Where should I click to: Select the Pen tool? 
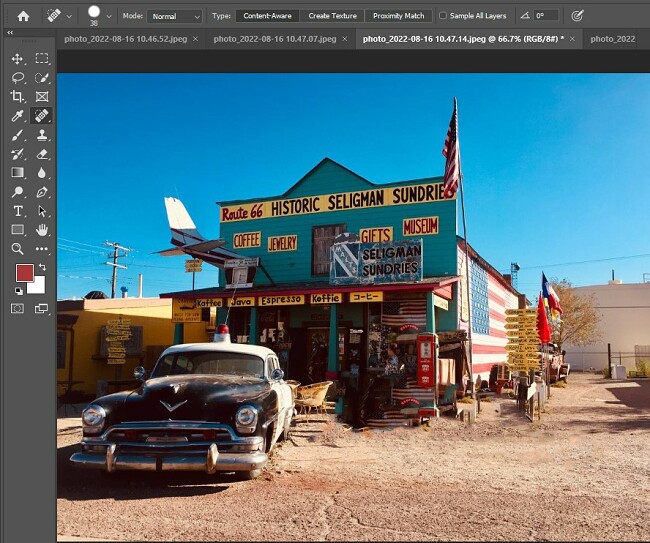(41, 192)
